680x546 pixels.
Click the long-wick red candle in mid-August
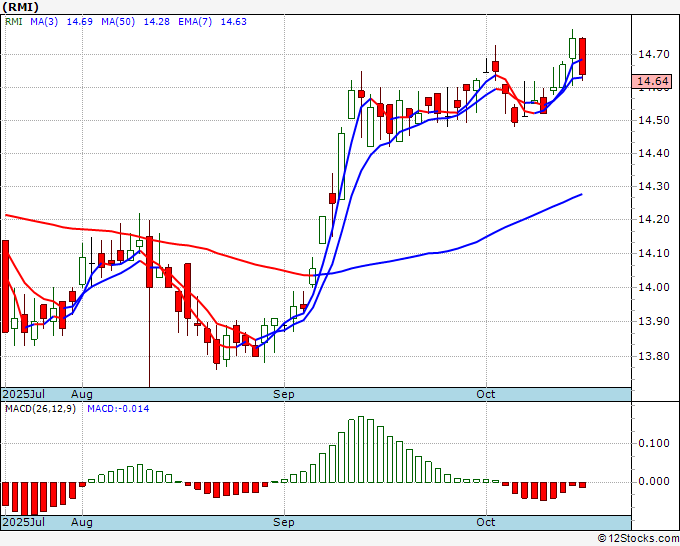[149, 262]
